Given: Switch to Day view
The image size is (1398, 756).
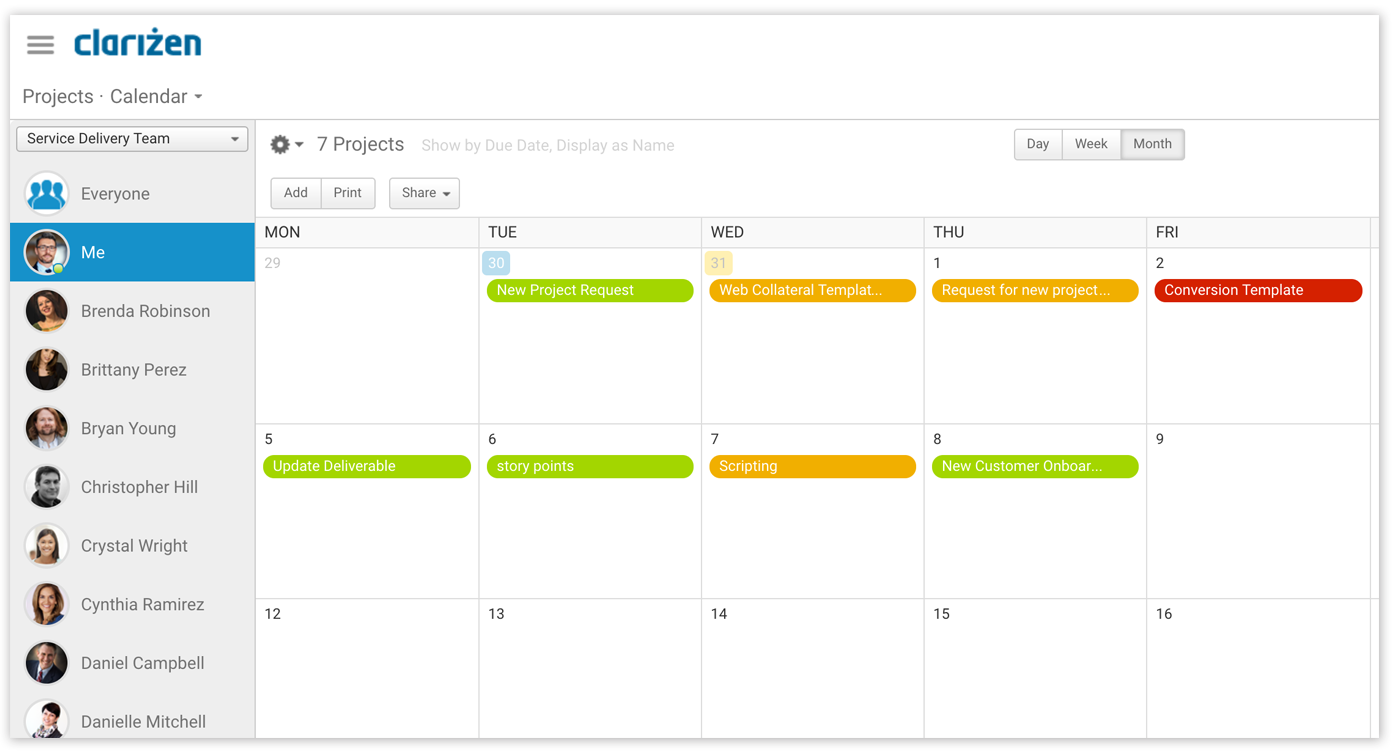Looking at the screenshot, I should point(1037,144).
